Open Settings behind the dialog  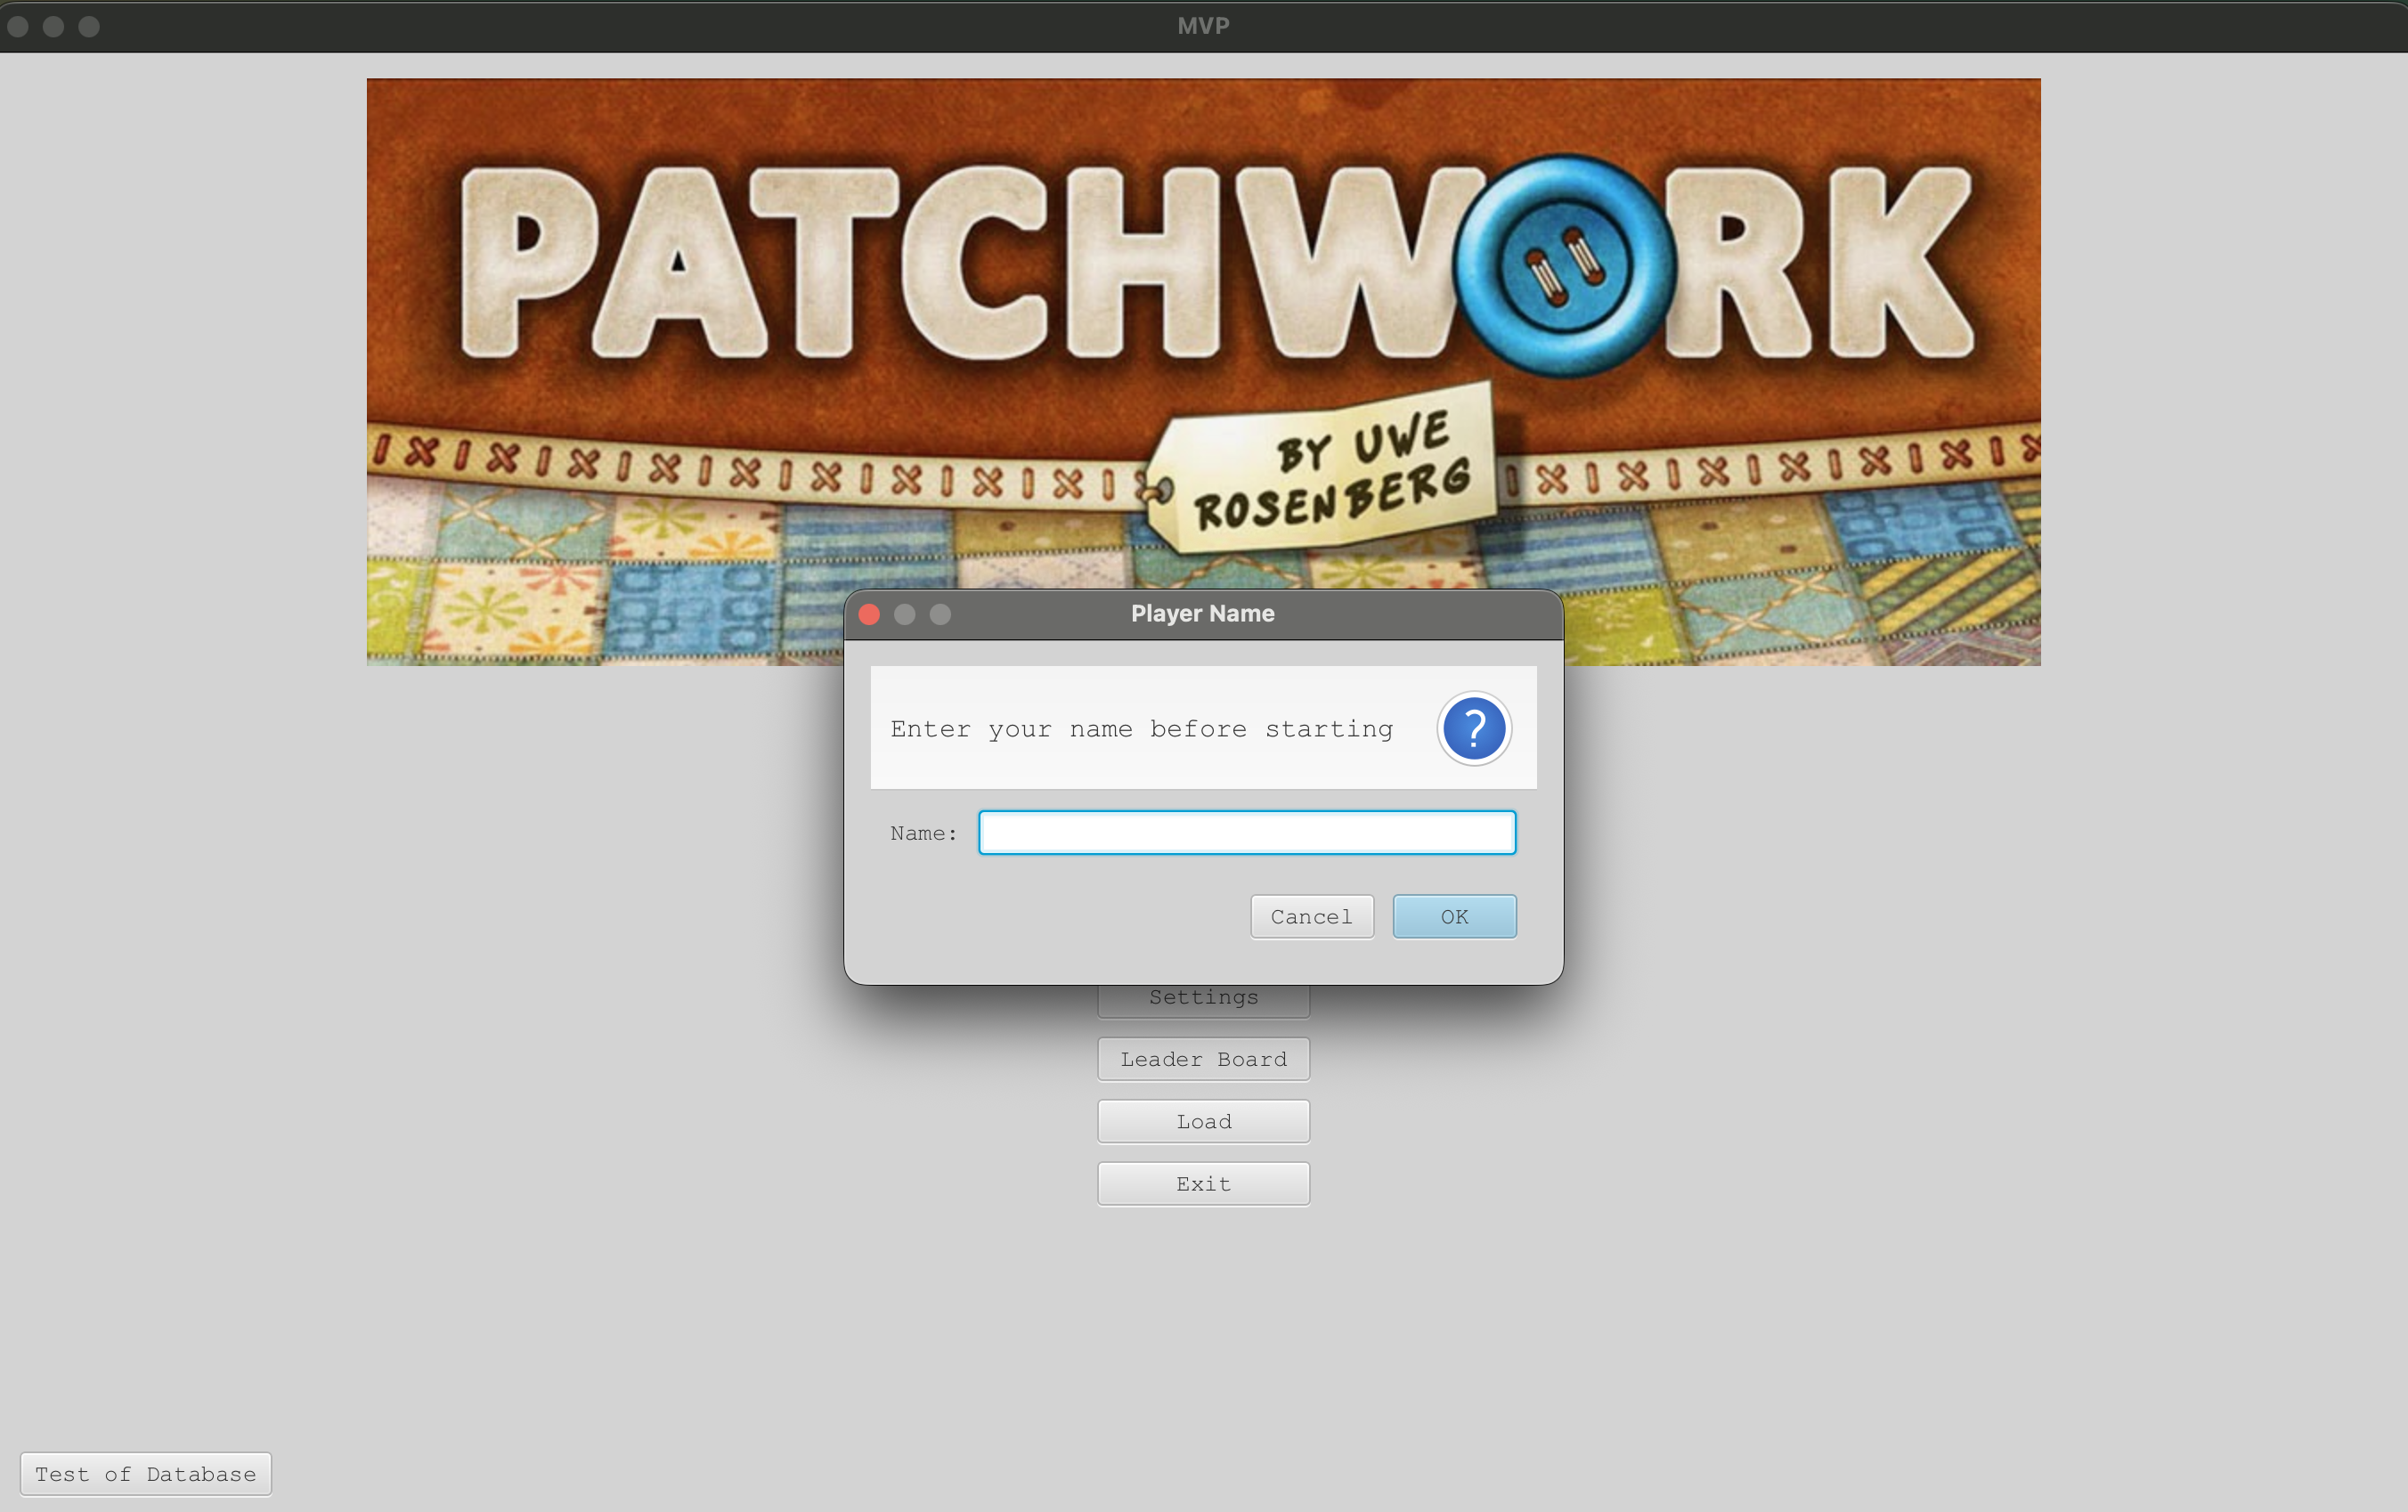click(x=1203, y=1000)
